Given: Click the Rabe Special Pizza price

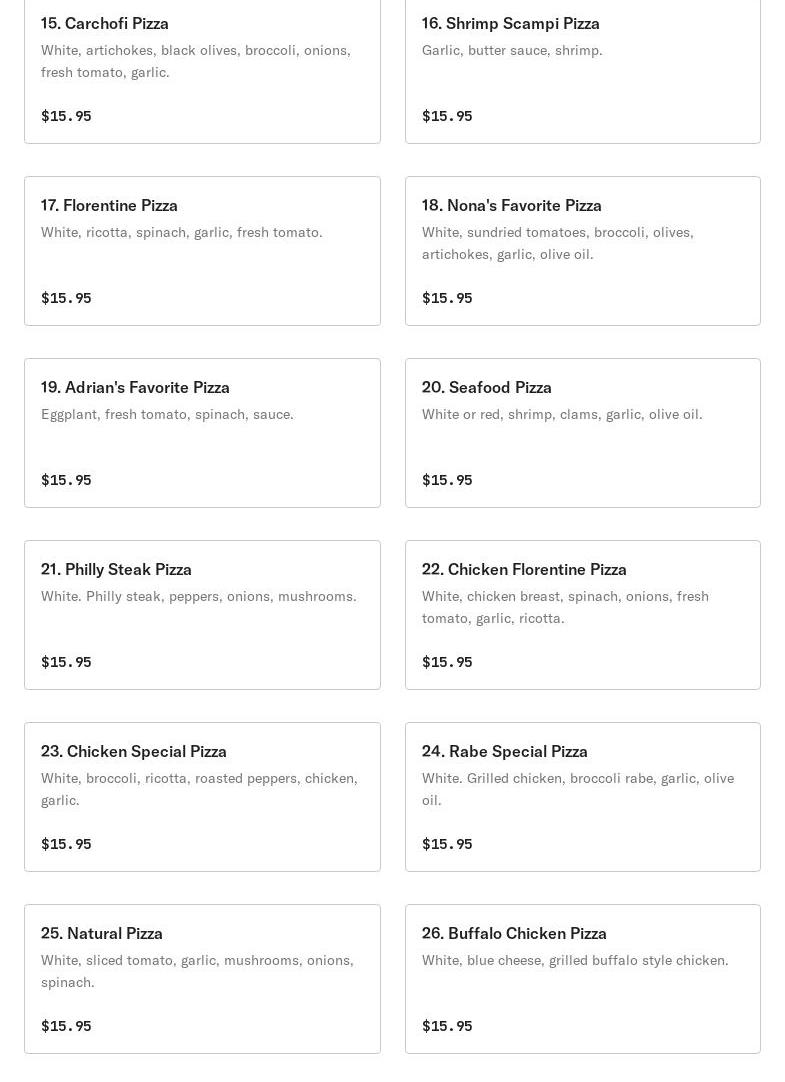Looking at the screenshot, I should pyautogui.click(x=447, y=844).
